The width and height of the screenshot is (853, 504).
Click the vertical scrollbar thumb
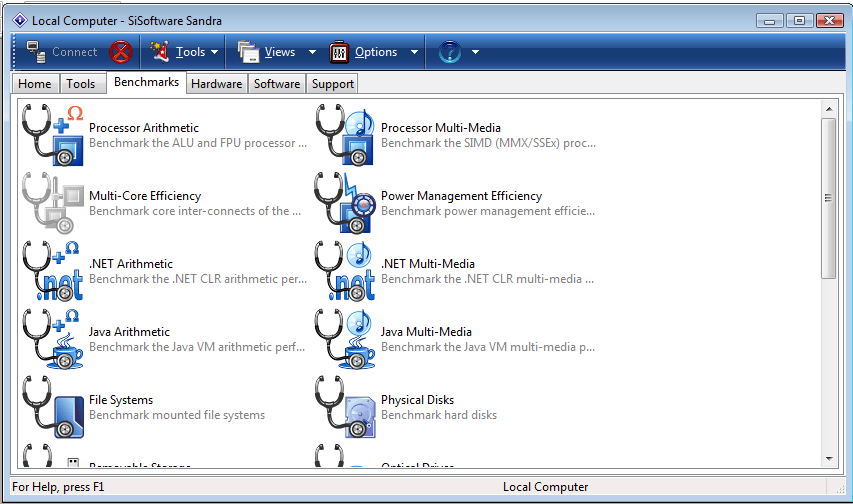829,198
